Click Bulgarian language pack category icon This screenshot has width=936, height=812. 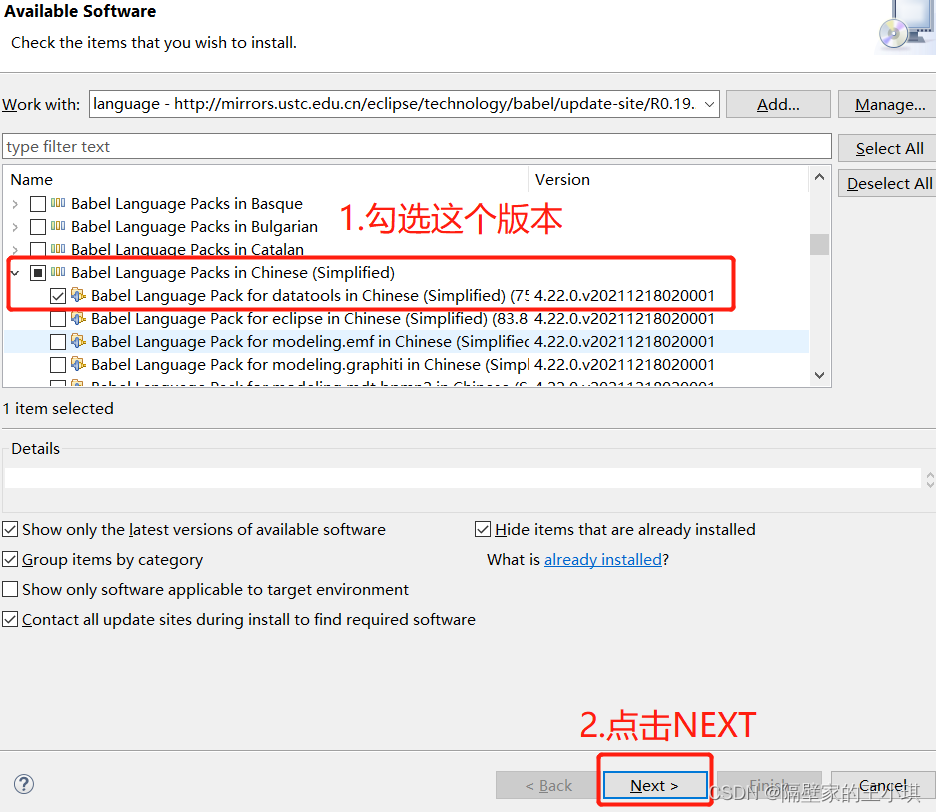pos(58,226)
